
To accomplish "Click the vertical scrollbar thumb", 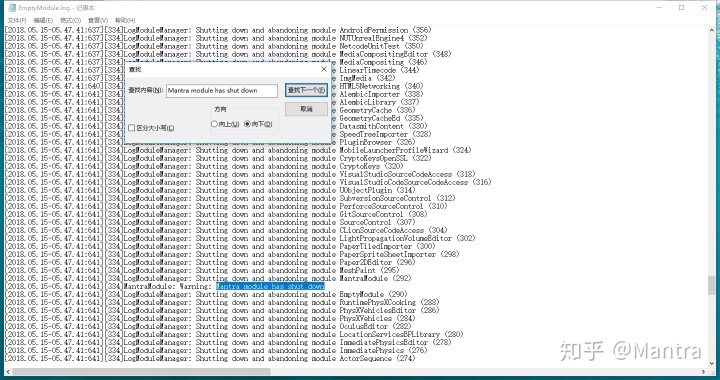I will [711, 285].
